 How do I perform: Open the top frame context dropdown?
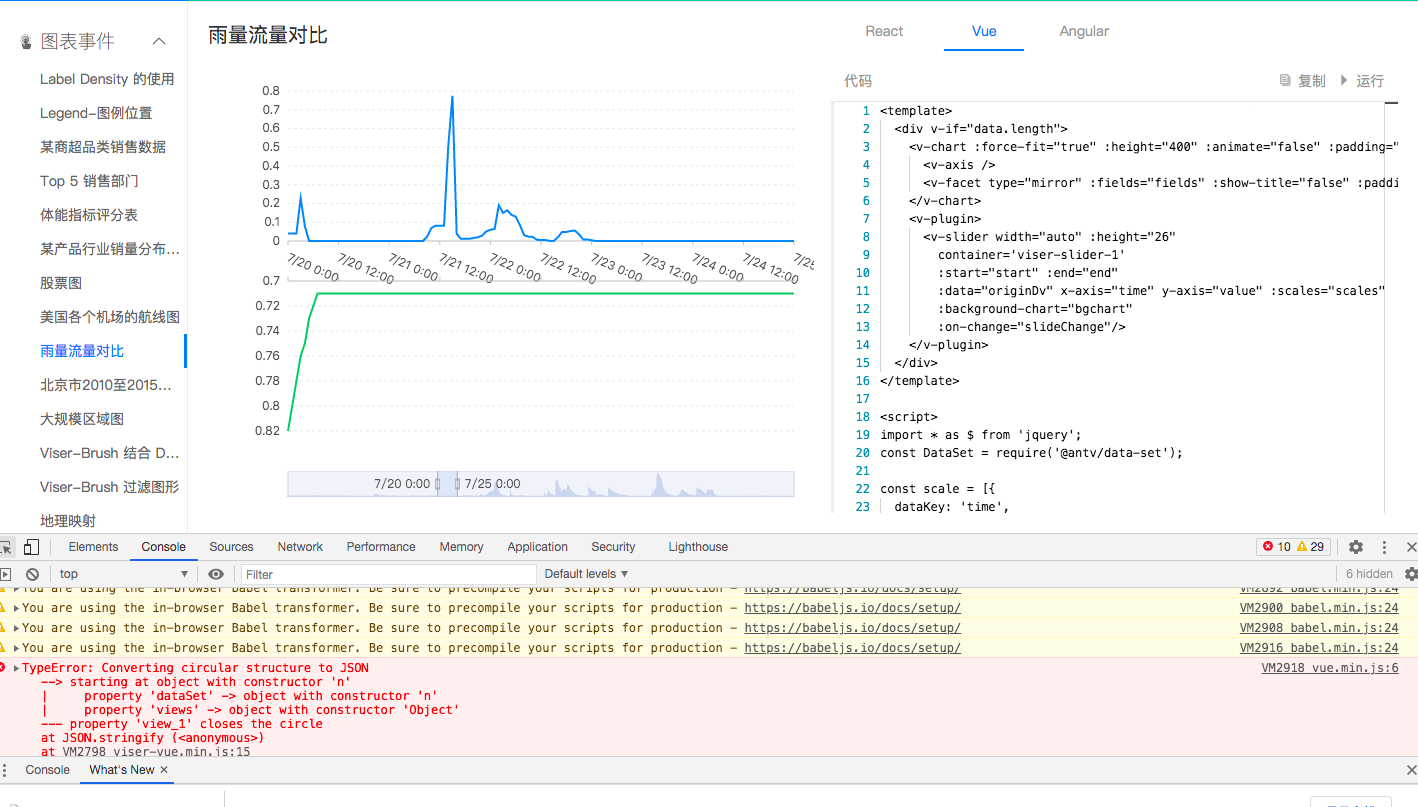pyautogui.click(x=125, y=573)
